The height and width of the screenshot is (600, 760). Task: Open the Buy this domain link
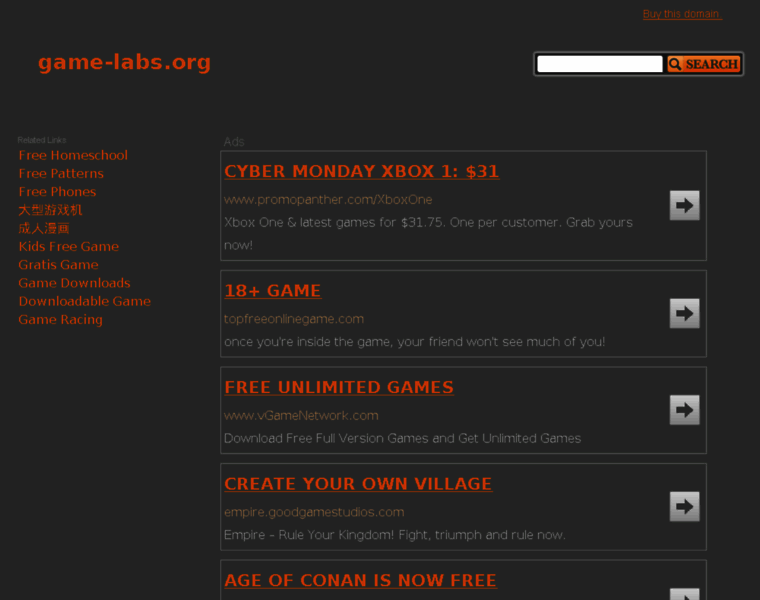[x=682, y=14]
